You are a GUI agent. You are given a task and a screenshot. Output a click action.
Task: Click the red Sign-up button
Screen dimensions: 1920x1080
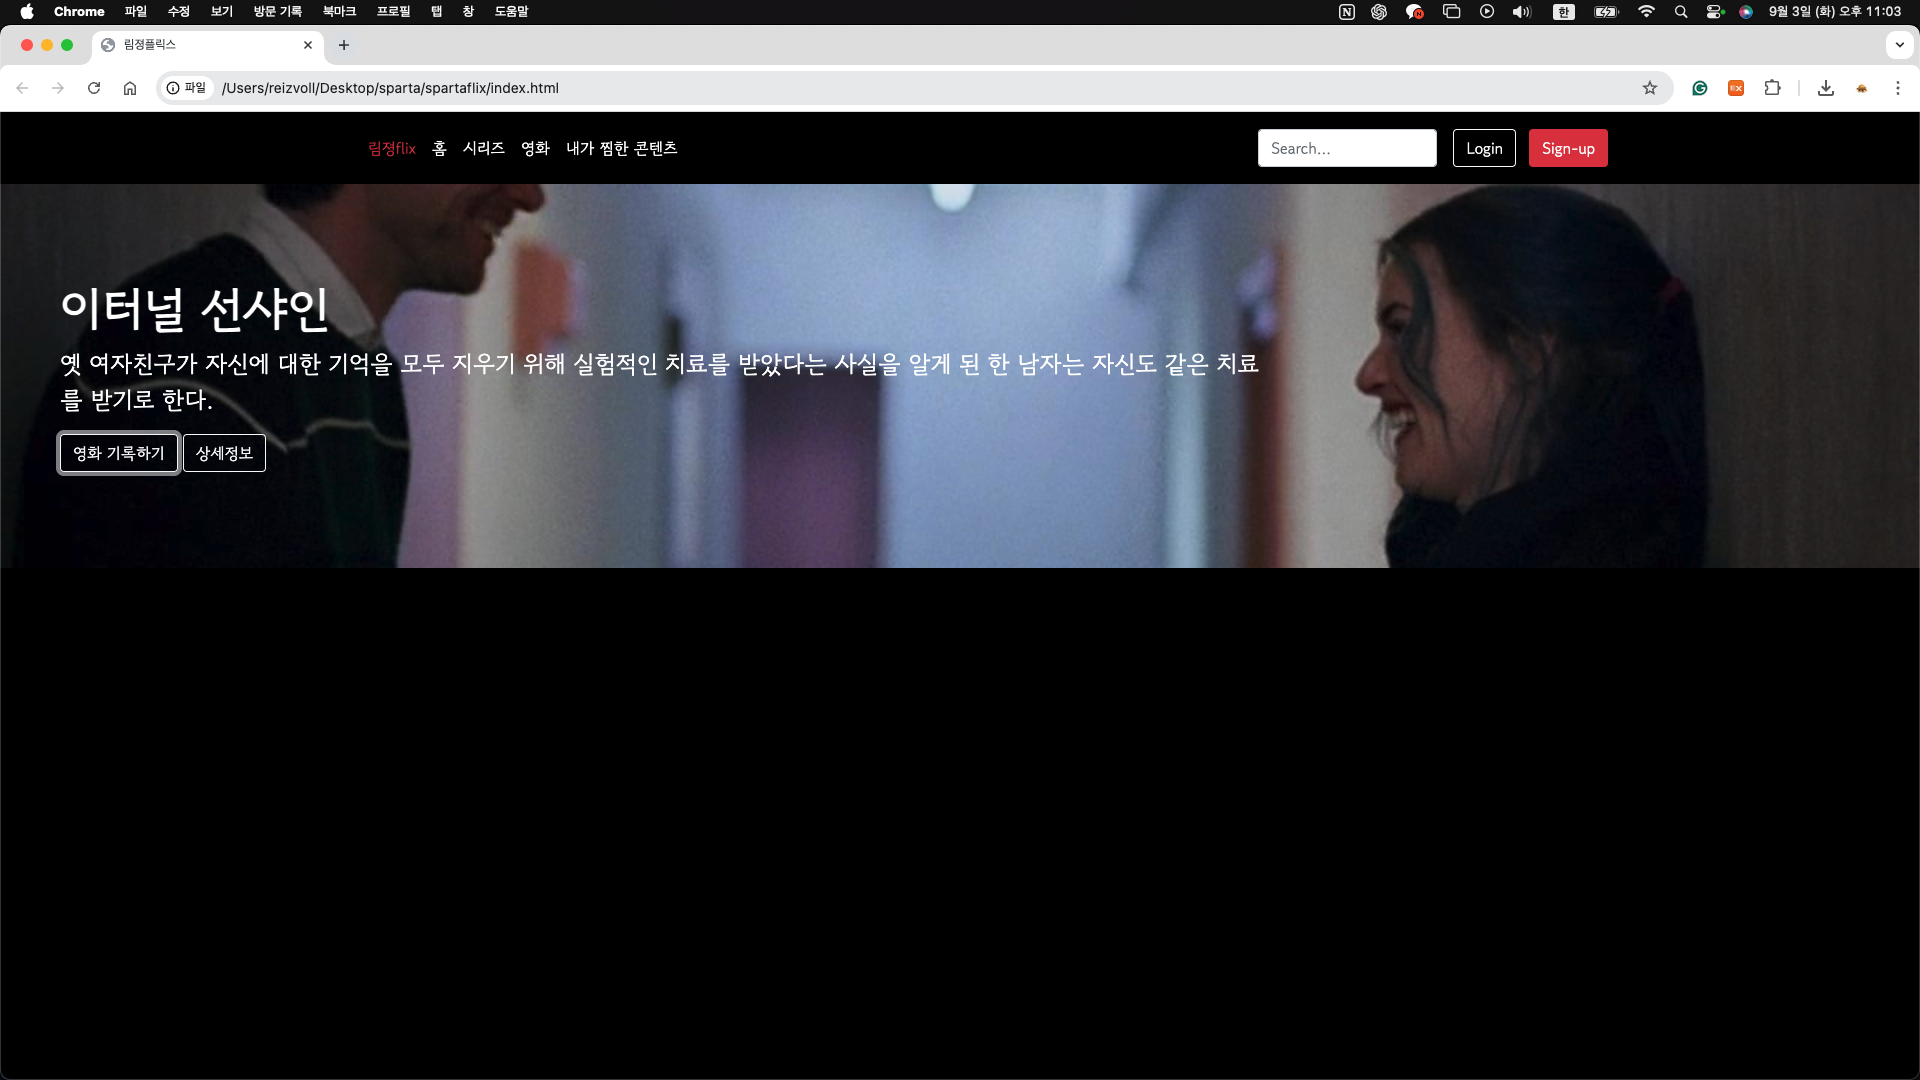click(1567, 148)
